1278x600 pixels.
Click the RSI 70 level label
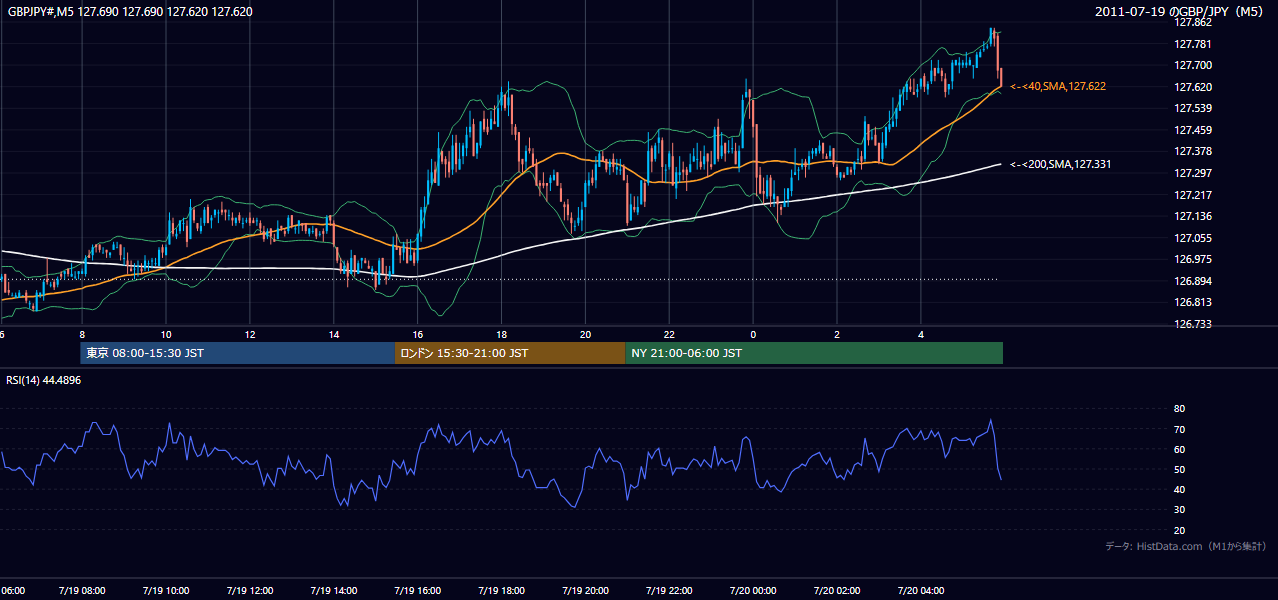pos(1179,429)
